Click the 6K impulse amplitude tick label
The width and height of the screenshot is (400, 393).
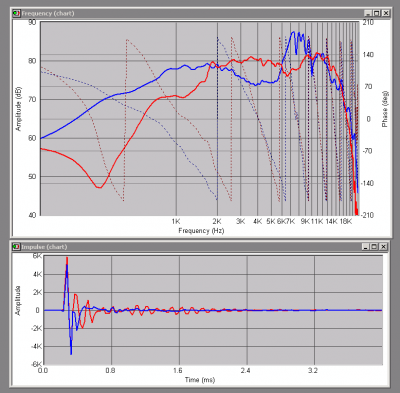[x=37, y=256]
